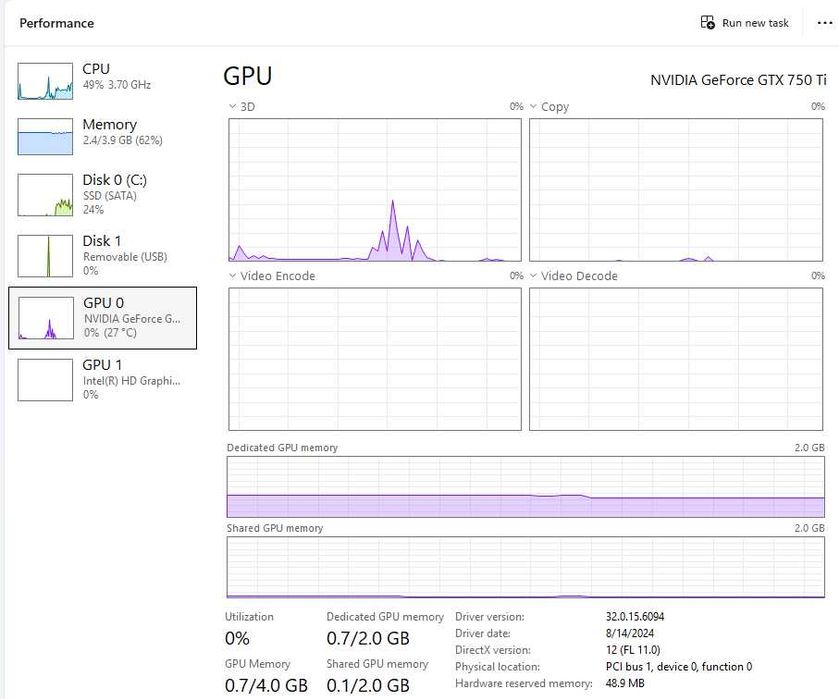The width and height of the screenshot is (839, 699).
Task: Expand the Copy engine dropdown chevron
Action: coord(533,107)
